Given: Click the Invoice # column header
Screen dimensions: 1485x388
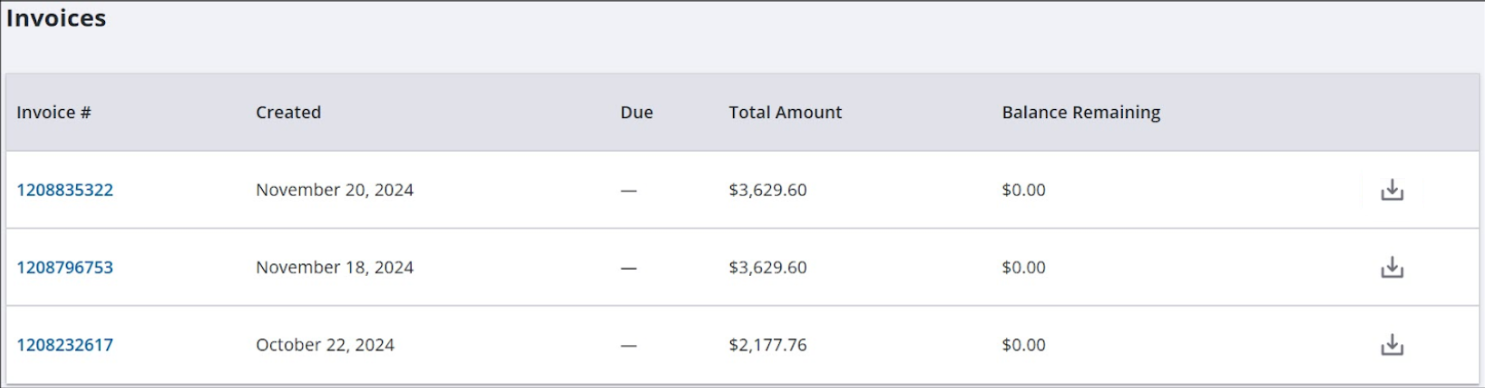Looking at the screenshot, I should [x=54, y=112].
